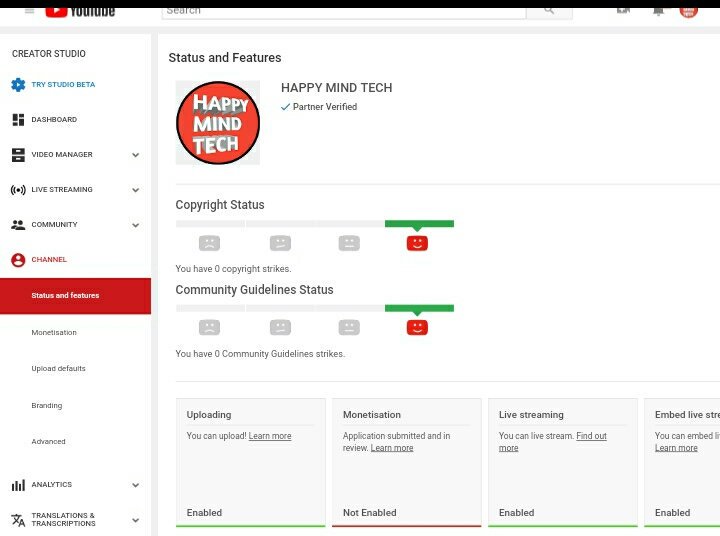Click the notifications bell icon
720x536 pixels.
point(658,11)
